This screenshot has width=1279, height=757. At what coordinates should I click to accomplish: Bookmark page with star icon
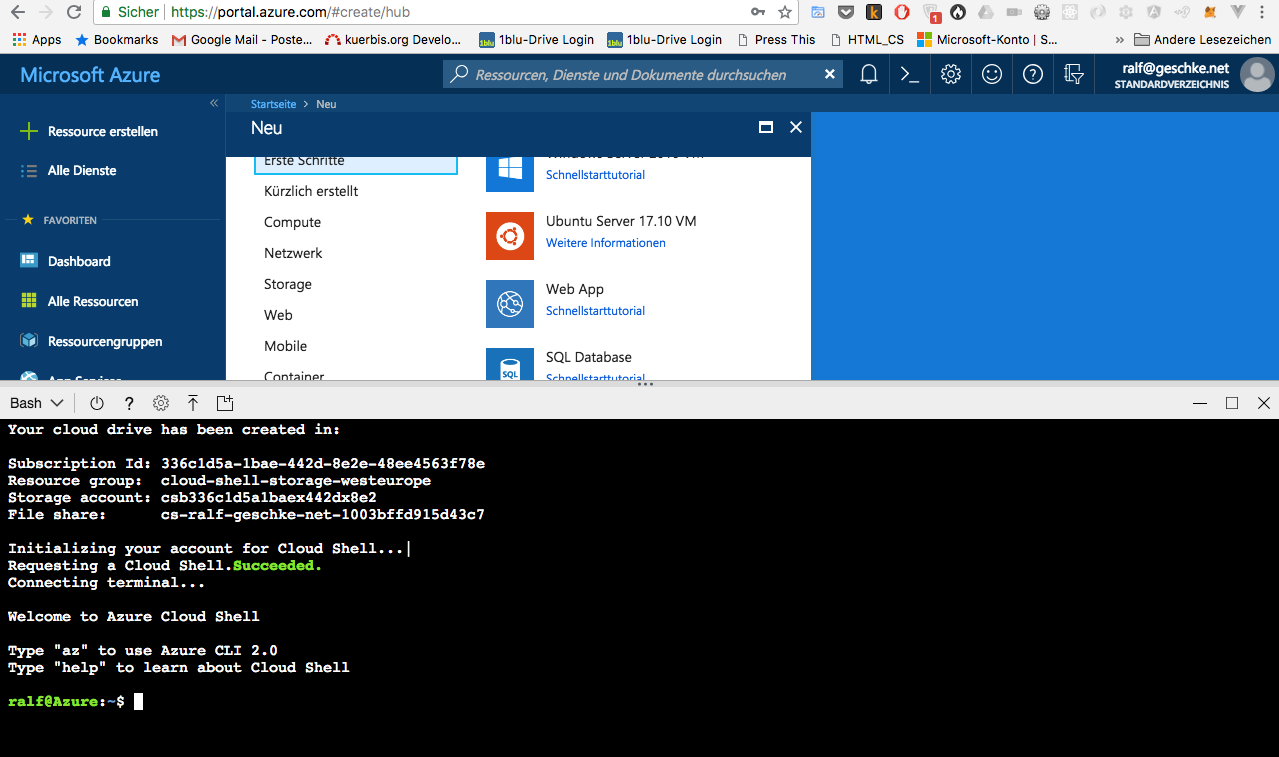pos(785,12)
